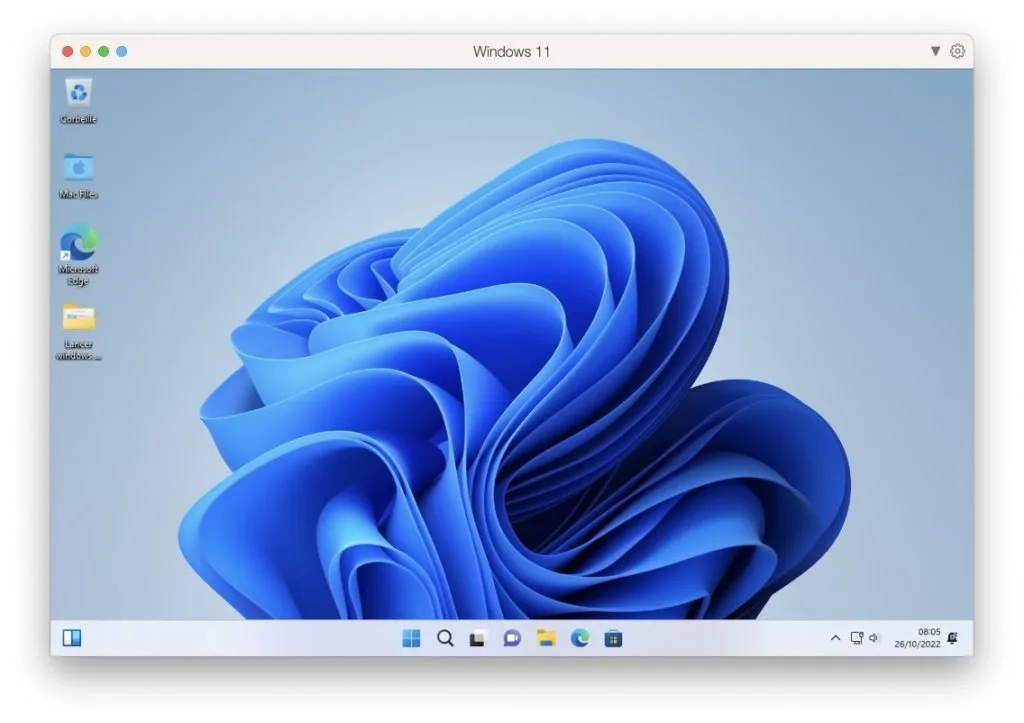Screen dimensions: 1024x723
Task: Open the Windows Start menu
Action: 411,638
